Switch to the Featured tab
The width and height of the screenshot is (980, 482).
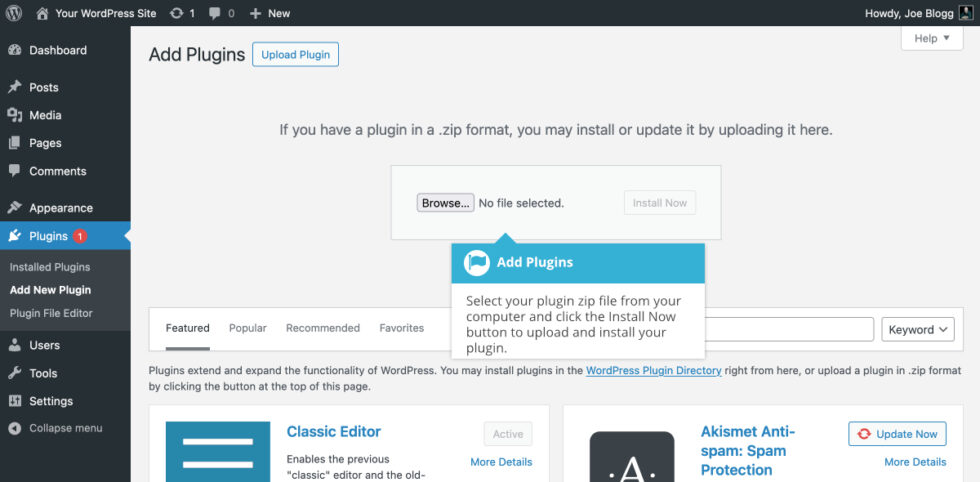coord(188,328)
